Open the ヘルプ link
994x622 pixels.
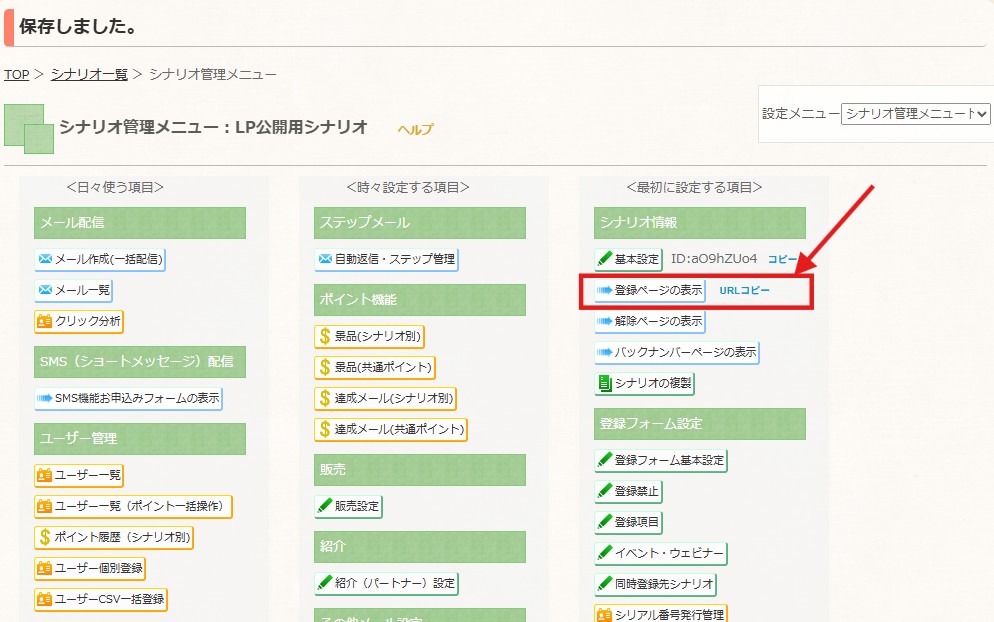click(416, 129)
